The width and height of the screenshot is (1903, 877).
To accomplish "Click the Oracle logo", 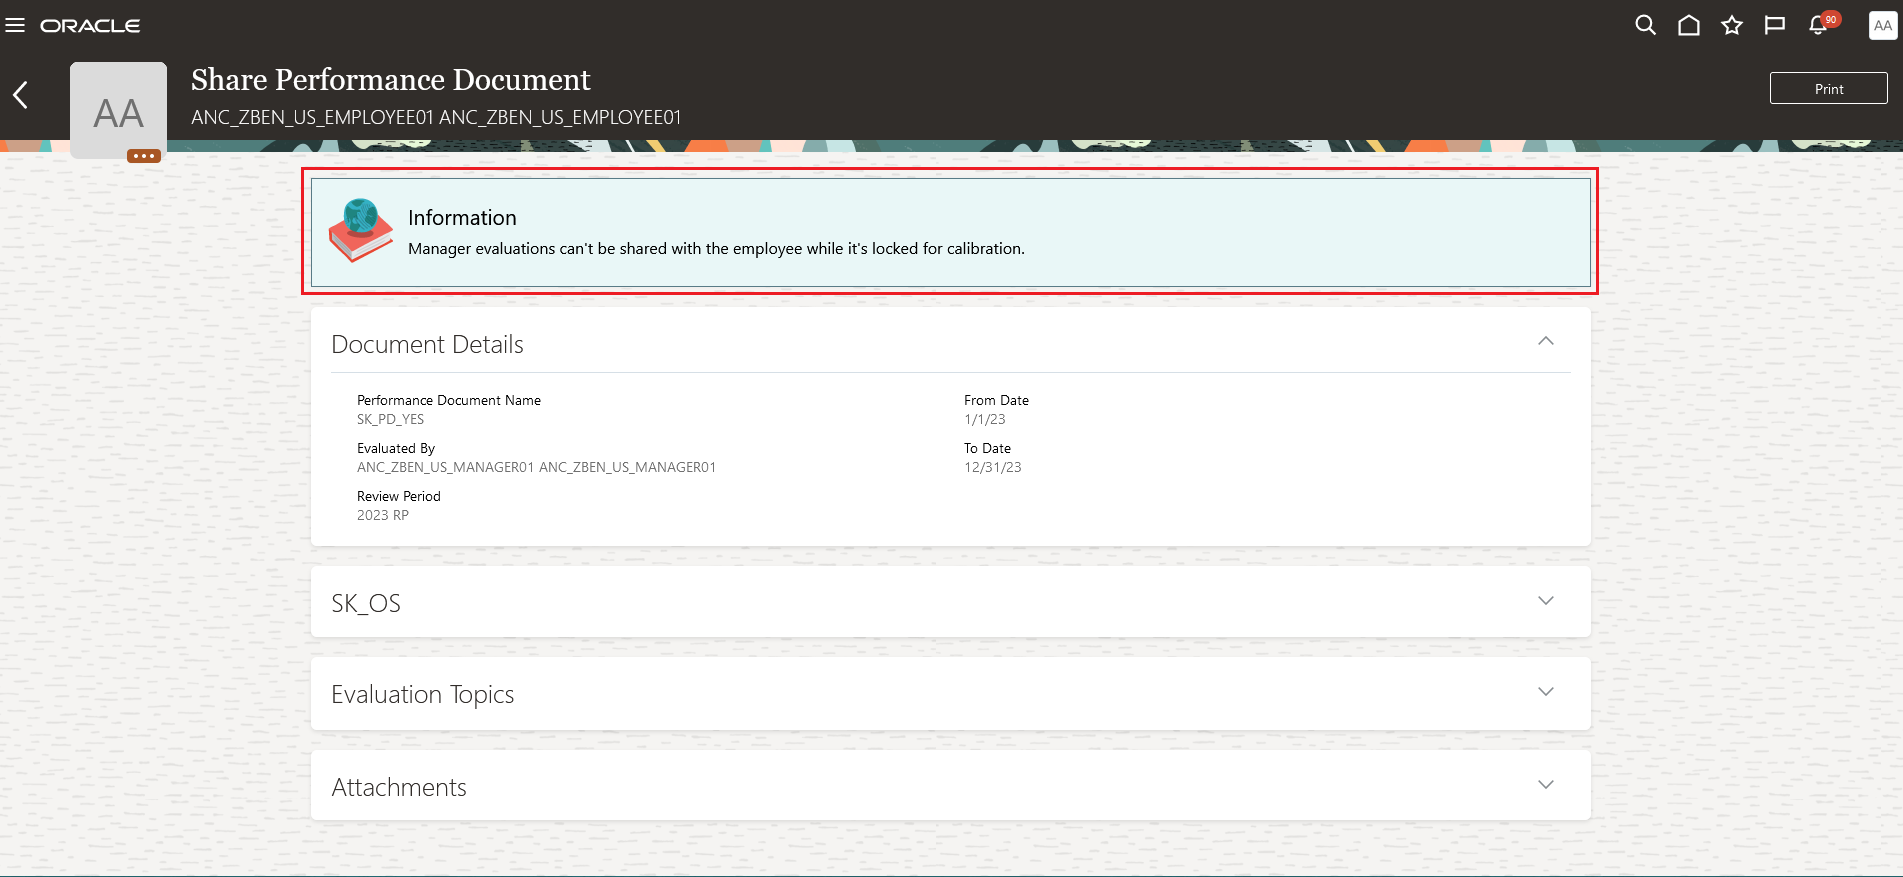I will click(90, 26).
